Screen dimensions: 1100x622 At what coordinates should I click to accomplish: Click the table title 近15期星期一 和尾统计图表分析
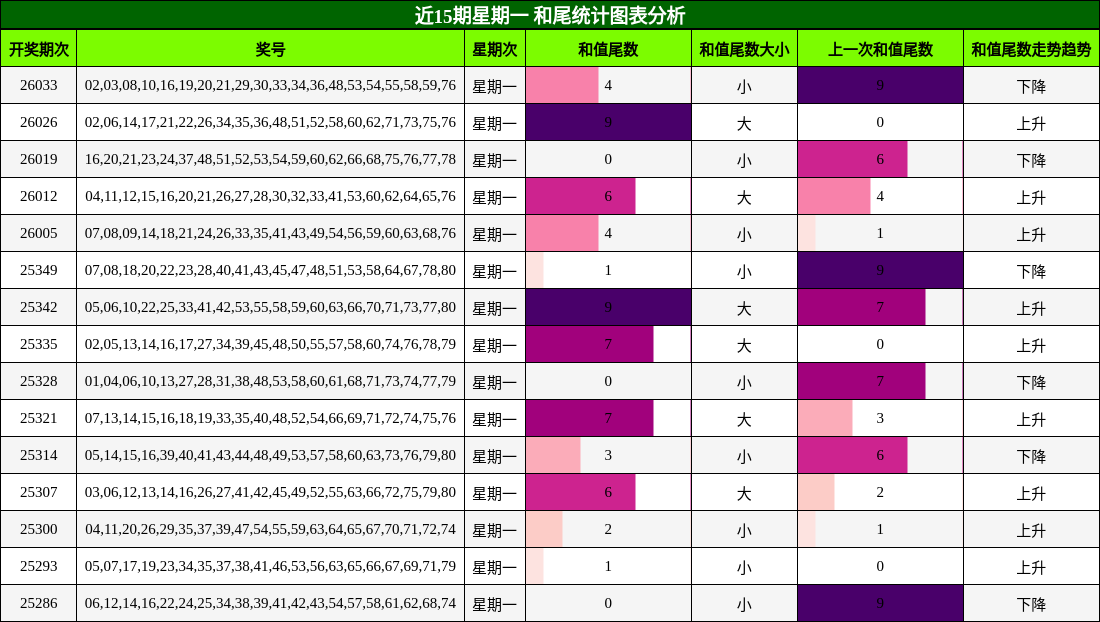pyautogui.click(x=550, y=15)
